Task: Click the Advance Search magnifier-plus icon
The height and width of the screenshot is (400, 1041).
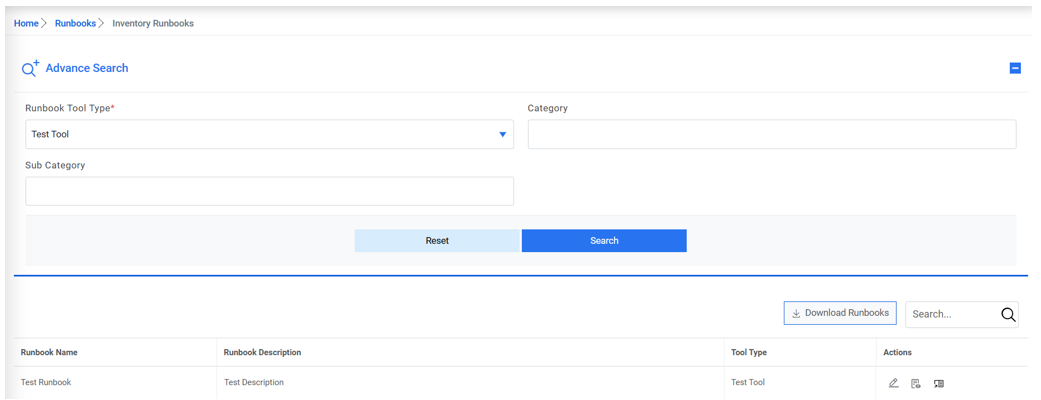Action: 30,68
